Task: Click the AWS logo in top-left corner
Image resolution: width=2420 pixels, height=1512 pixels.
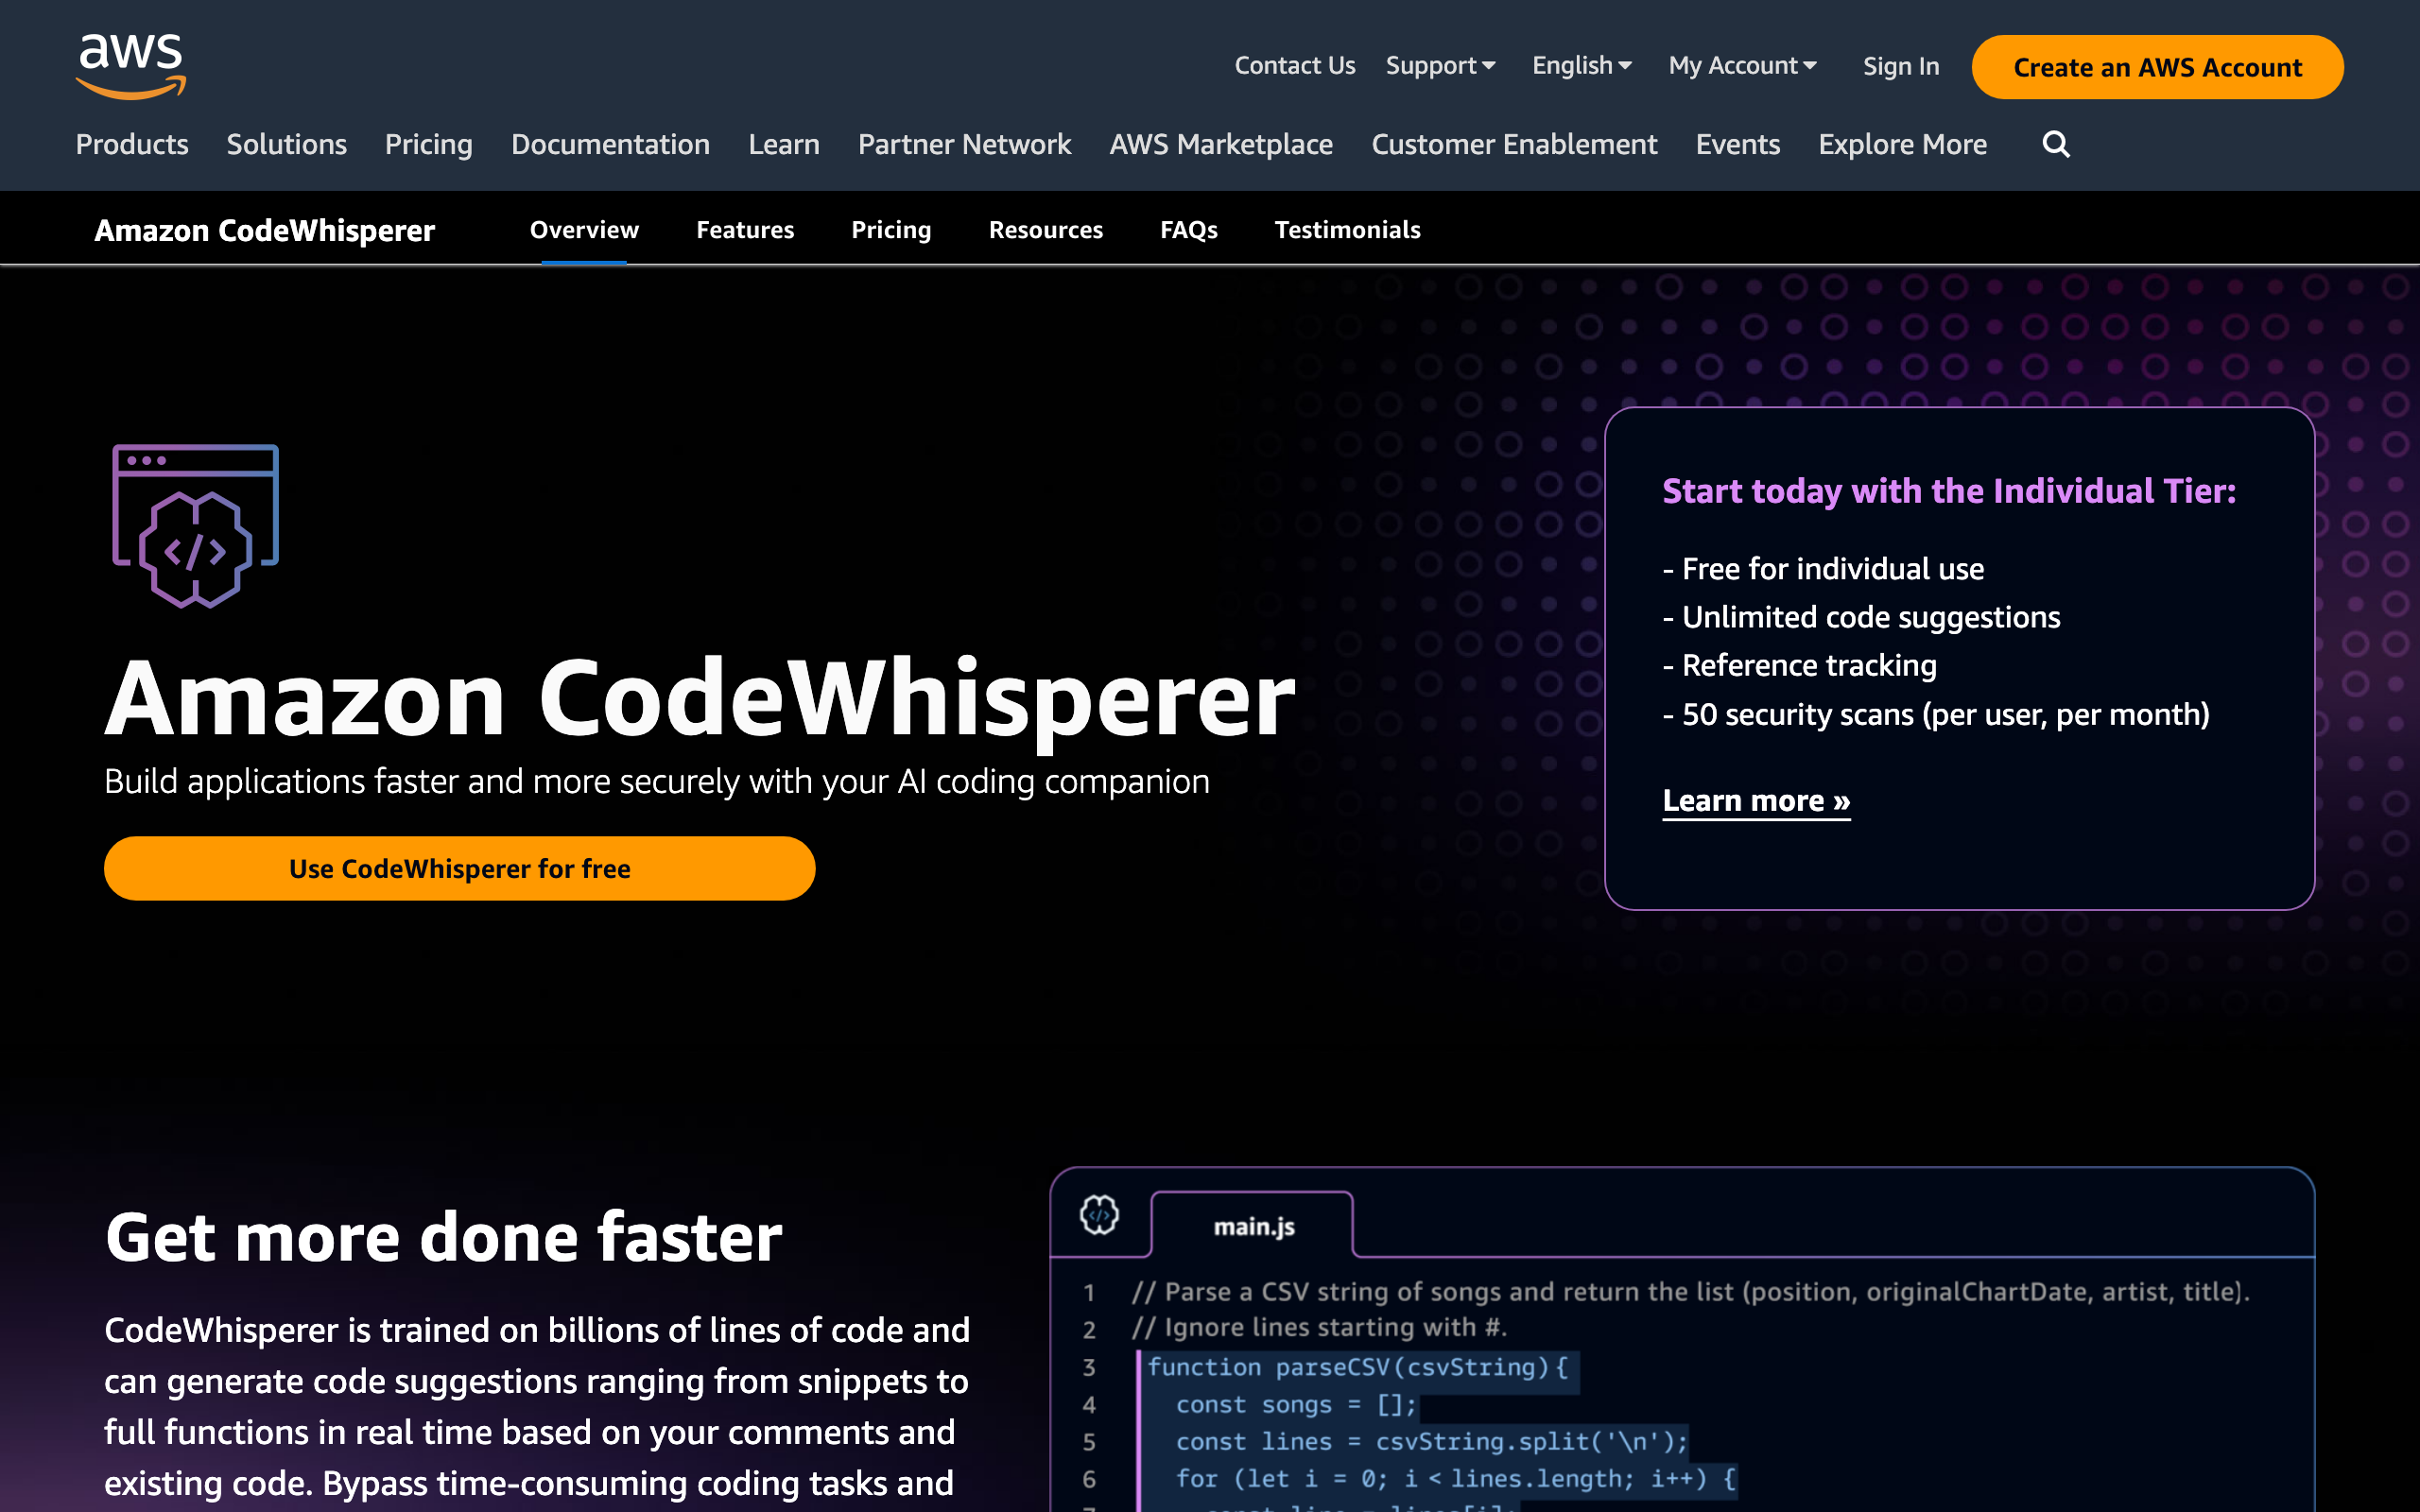Action: click(130, 64)
